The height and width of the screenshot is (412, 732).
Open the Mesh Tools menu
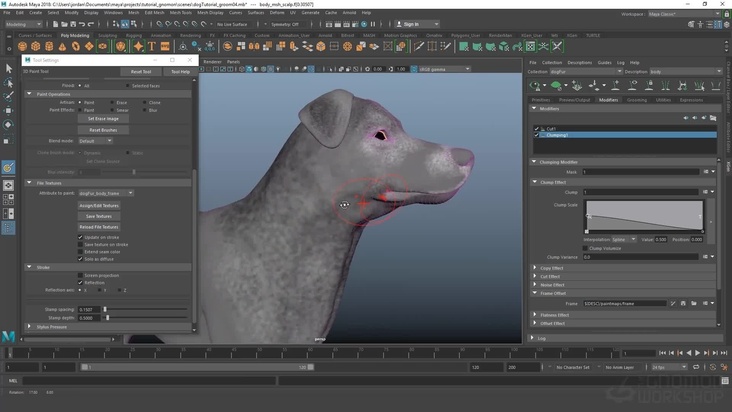tap(181, 13)
